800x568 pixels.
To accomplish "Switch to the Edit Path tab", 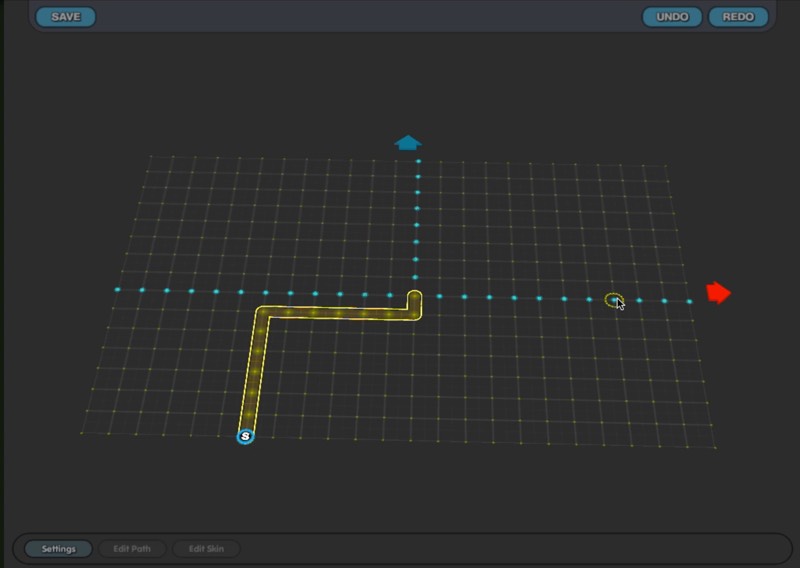I will pyautogui.click(x=132, y=549).
